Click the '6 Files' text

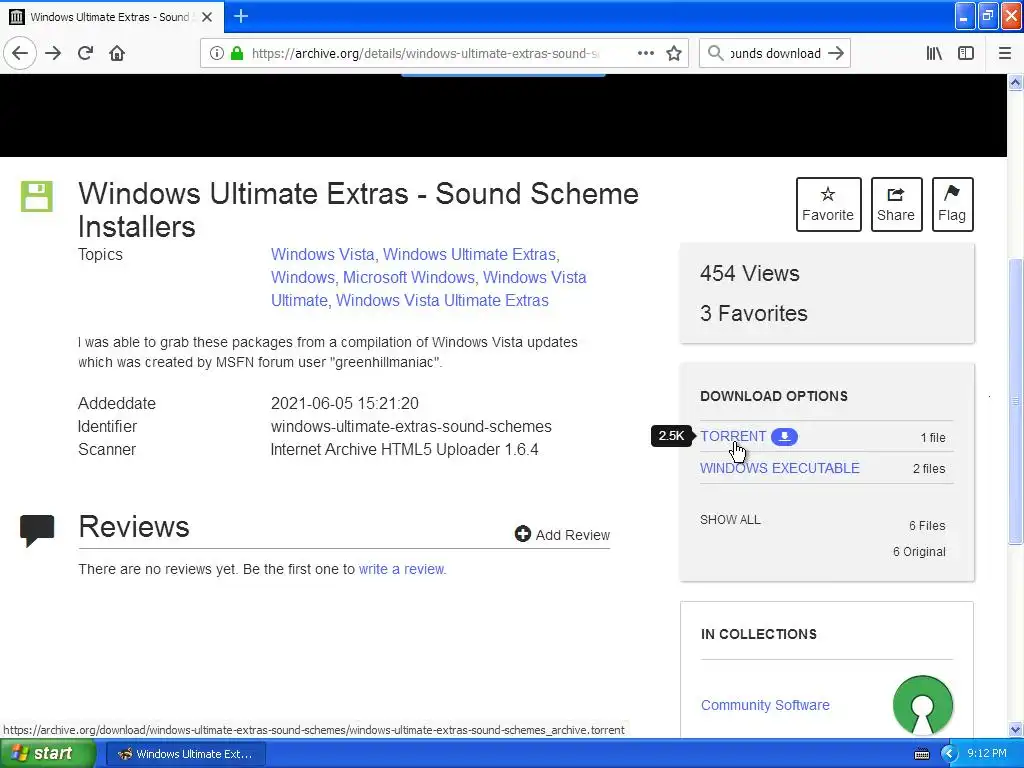click(927, 526)
